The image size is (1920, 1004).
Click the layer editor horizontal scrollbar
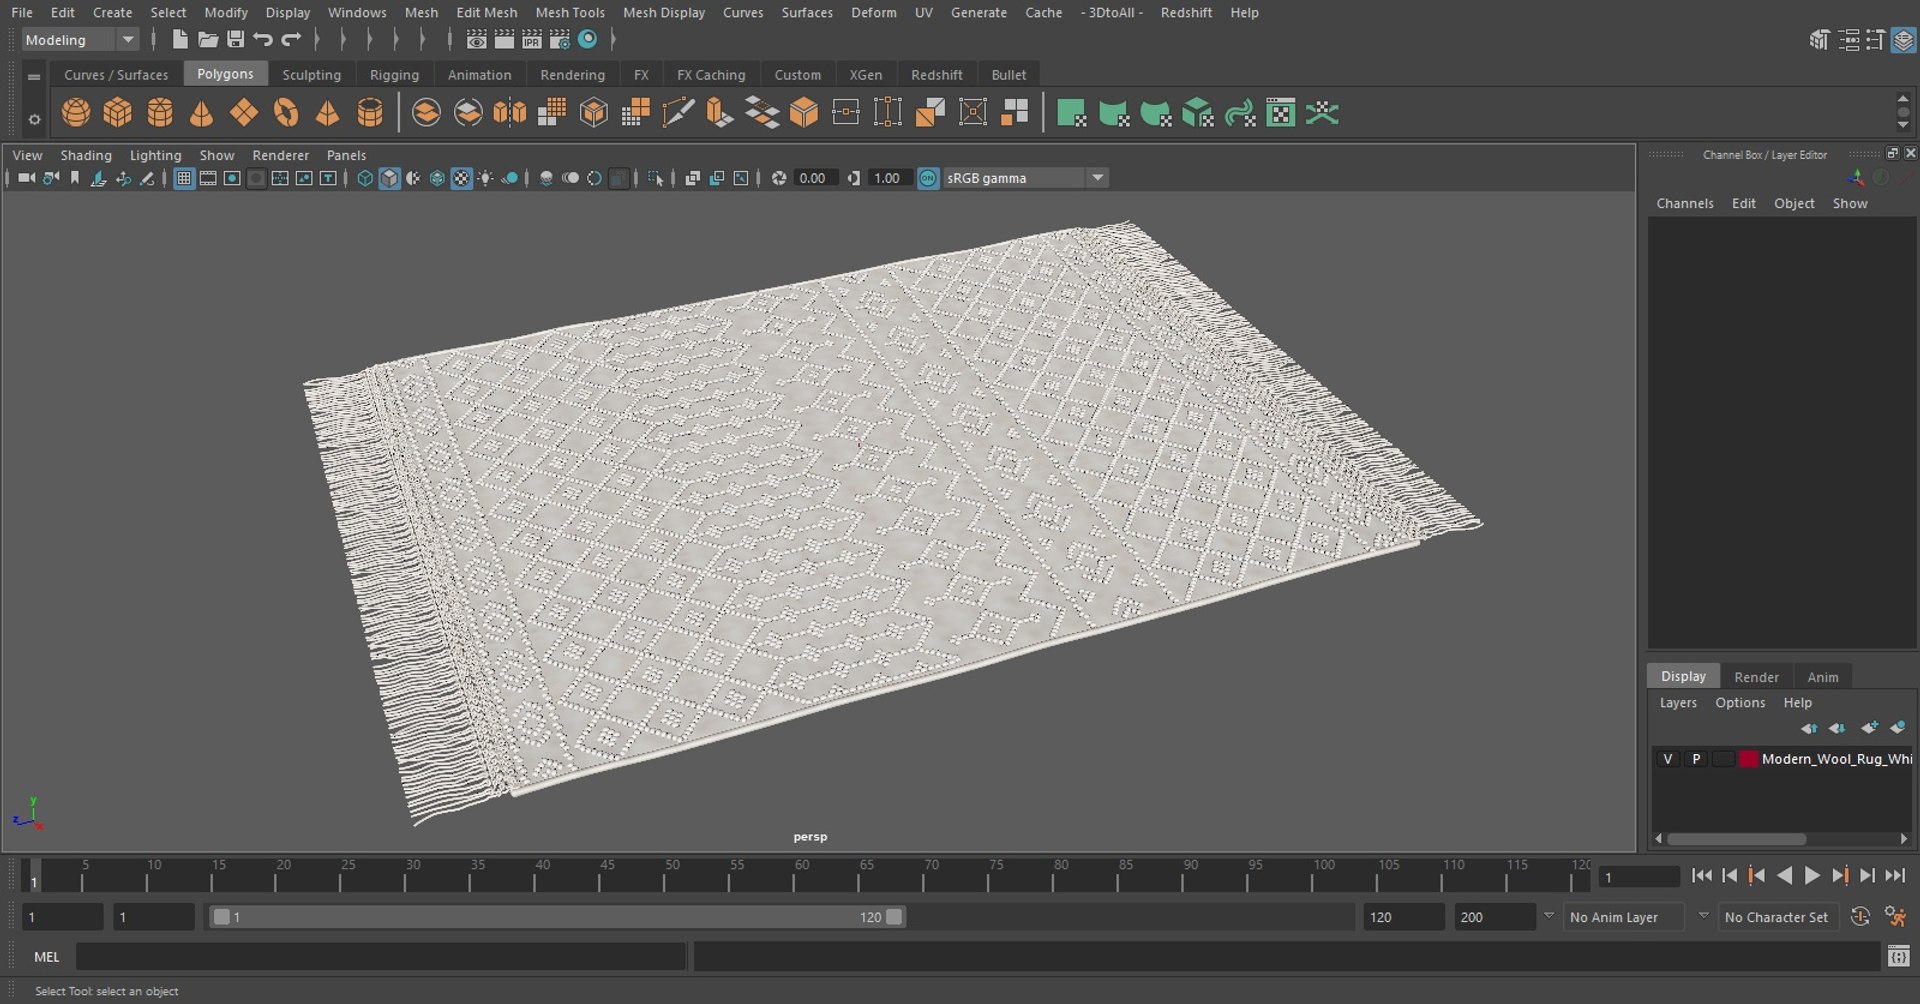click(x=1737, y=839)
